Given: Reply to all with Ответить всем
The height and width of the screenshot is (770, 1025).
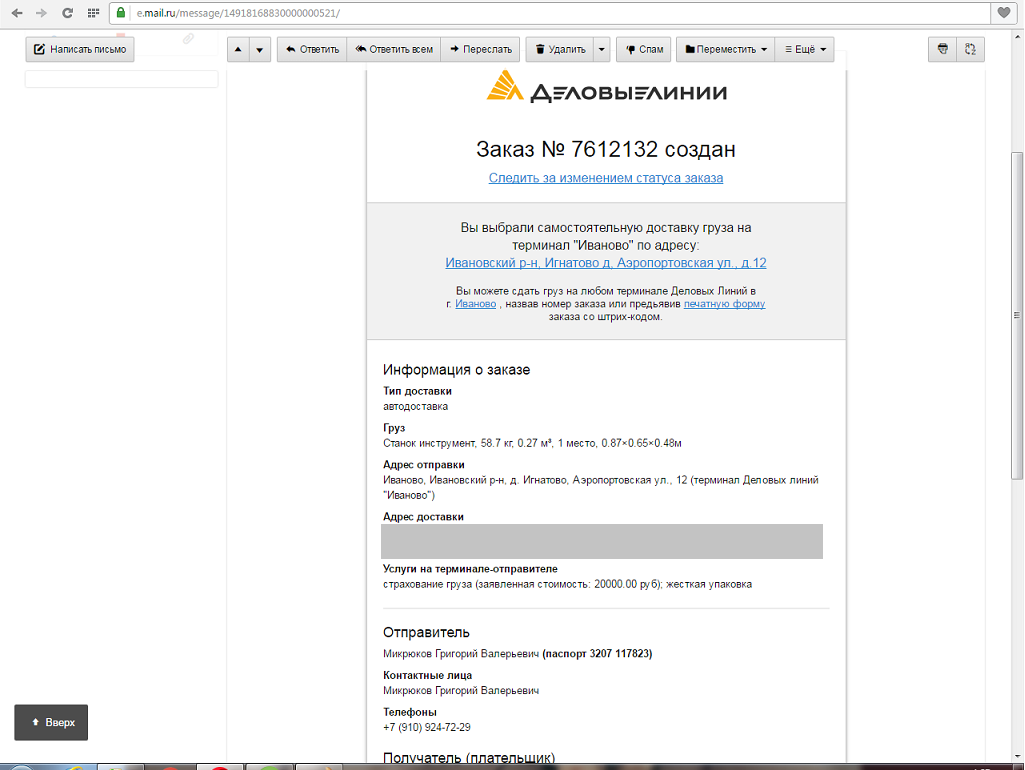Looking at the screenshot, I should pyautogui.click(x=394, y=49).
